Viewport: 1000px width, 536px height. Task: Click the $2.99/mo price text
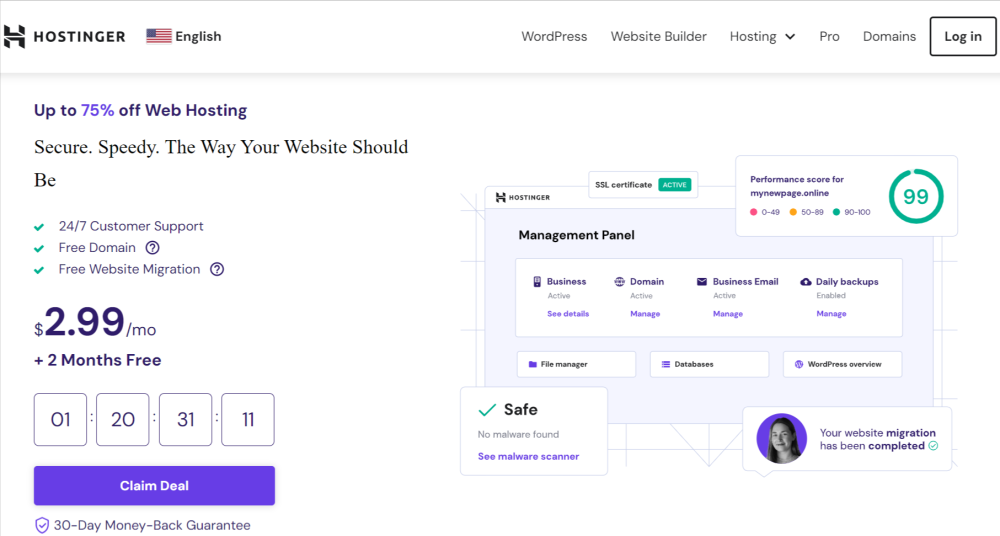pos(95,322)
